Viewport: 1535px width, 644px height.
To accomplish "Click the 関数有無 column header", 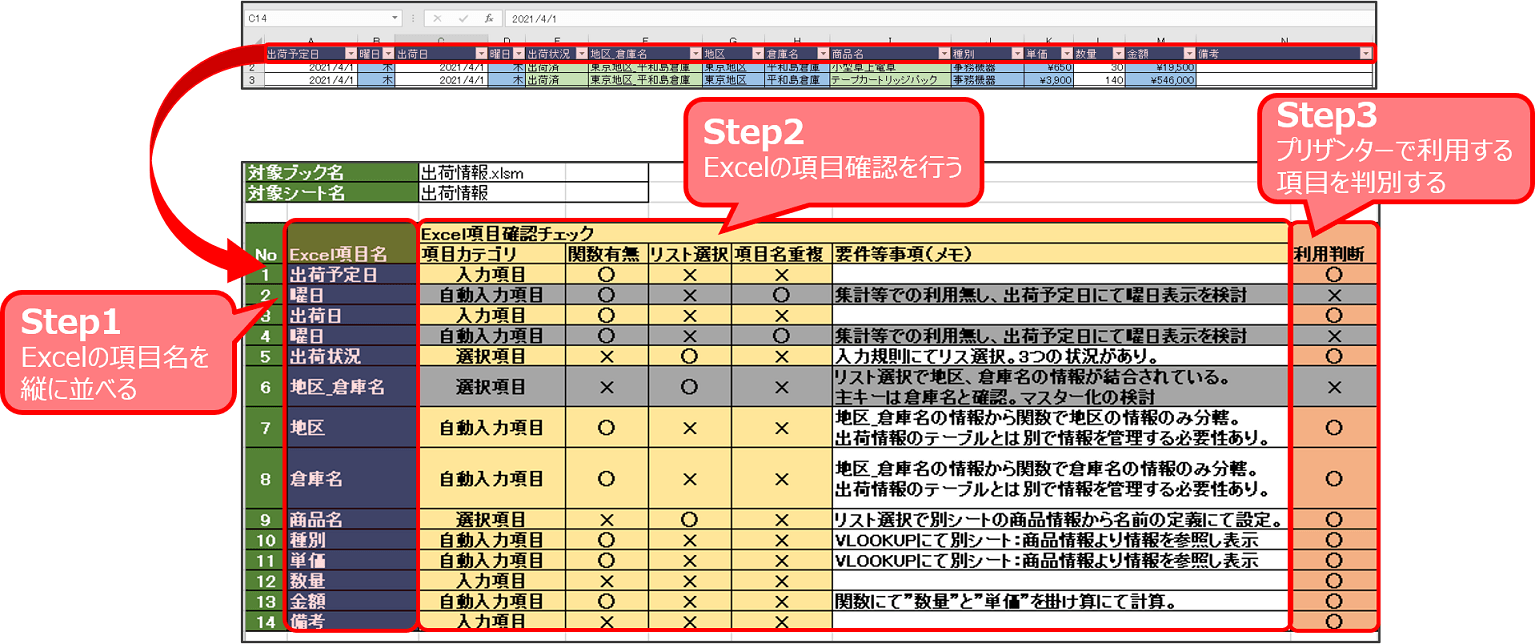I will click(606, 254).
